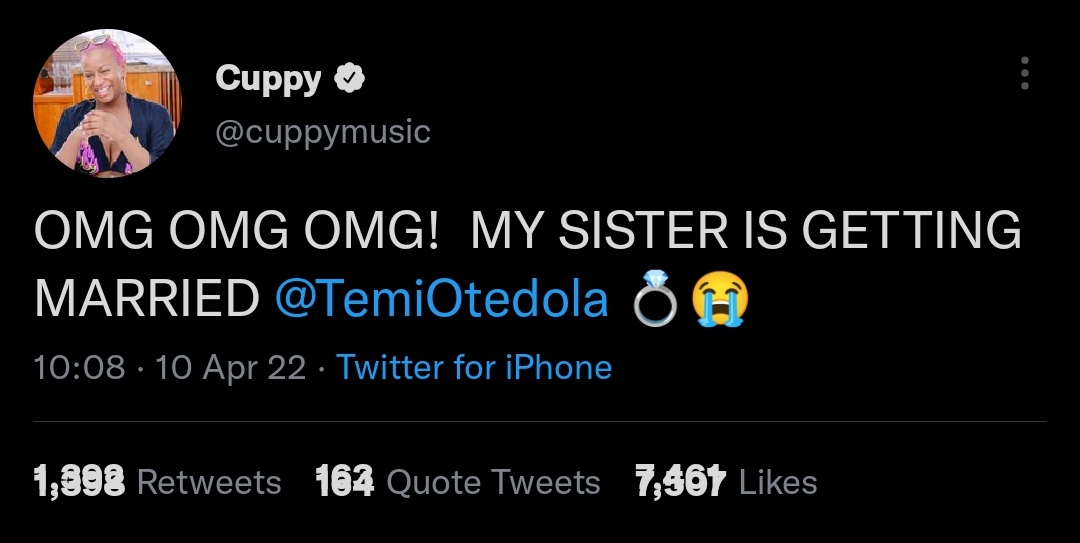The height and width of the screenshot is (543, 1080).
Task: Click the diamond ring emoji
Action: (657, 300)
